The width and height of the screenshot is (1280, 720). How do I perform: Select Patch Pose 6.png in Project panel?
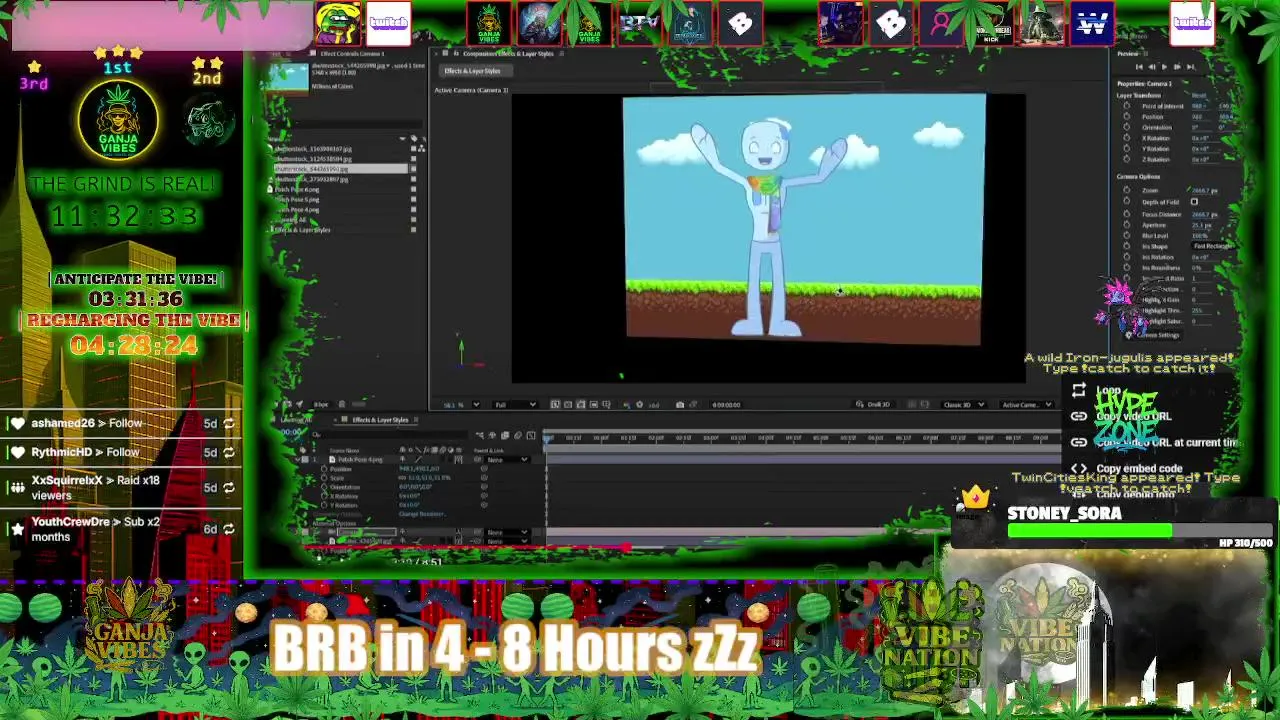click(x=298, y=189)
